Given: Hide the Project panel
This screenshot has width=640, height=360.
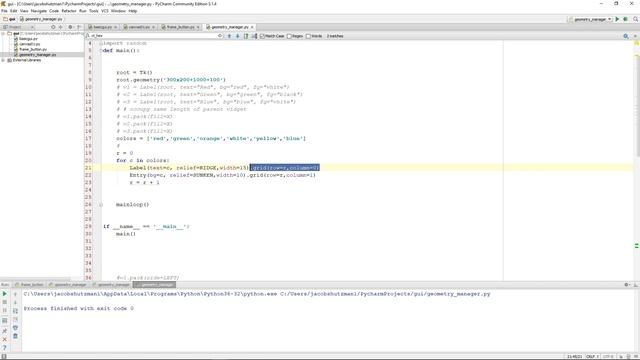Looking at the screenshot, I should click(x=79, y=27).
